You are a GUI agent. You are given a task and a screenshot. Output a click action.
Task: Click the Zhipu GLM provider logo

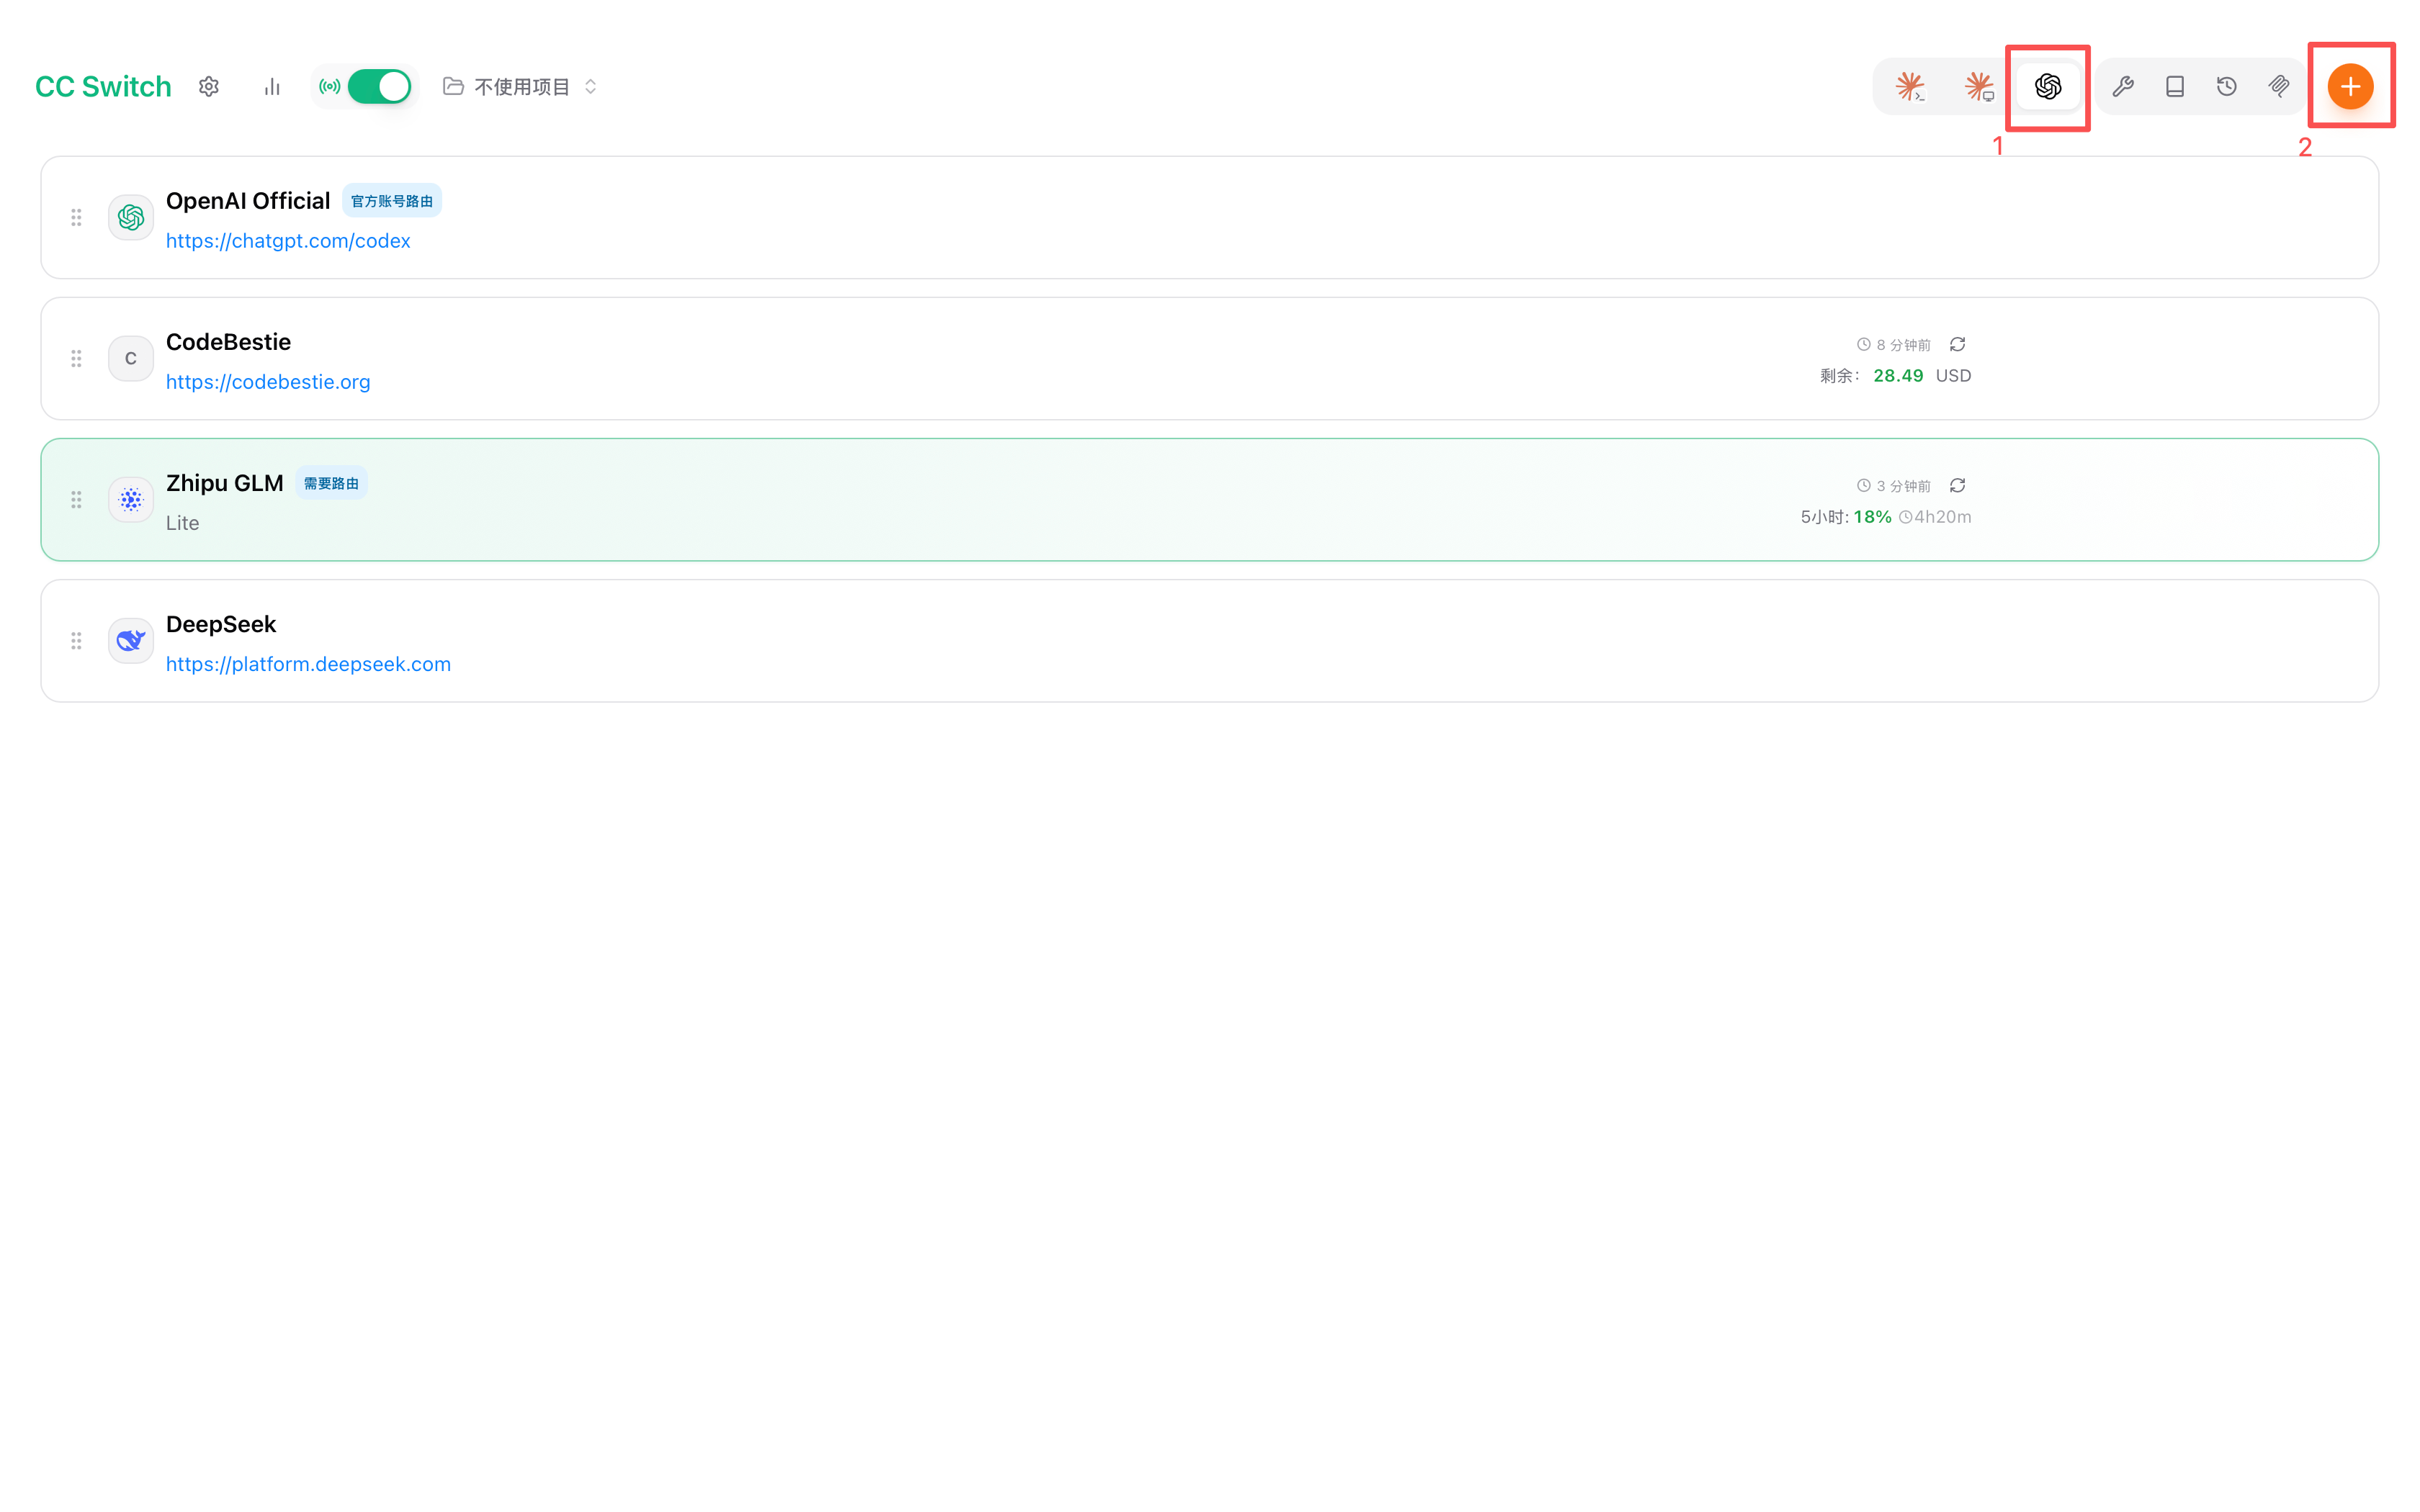click(x=131, y=499)
